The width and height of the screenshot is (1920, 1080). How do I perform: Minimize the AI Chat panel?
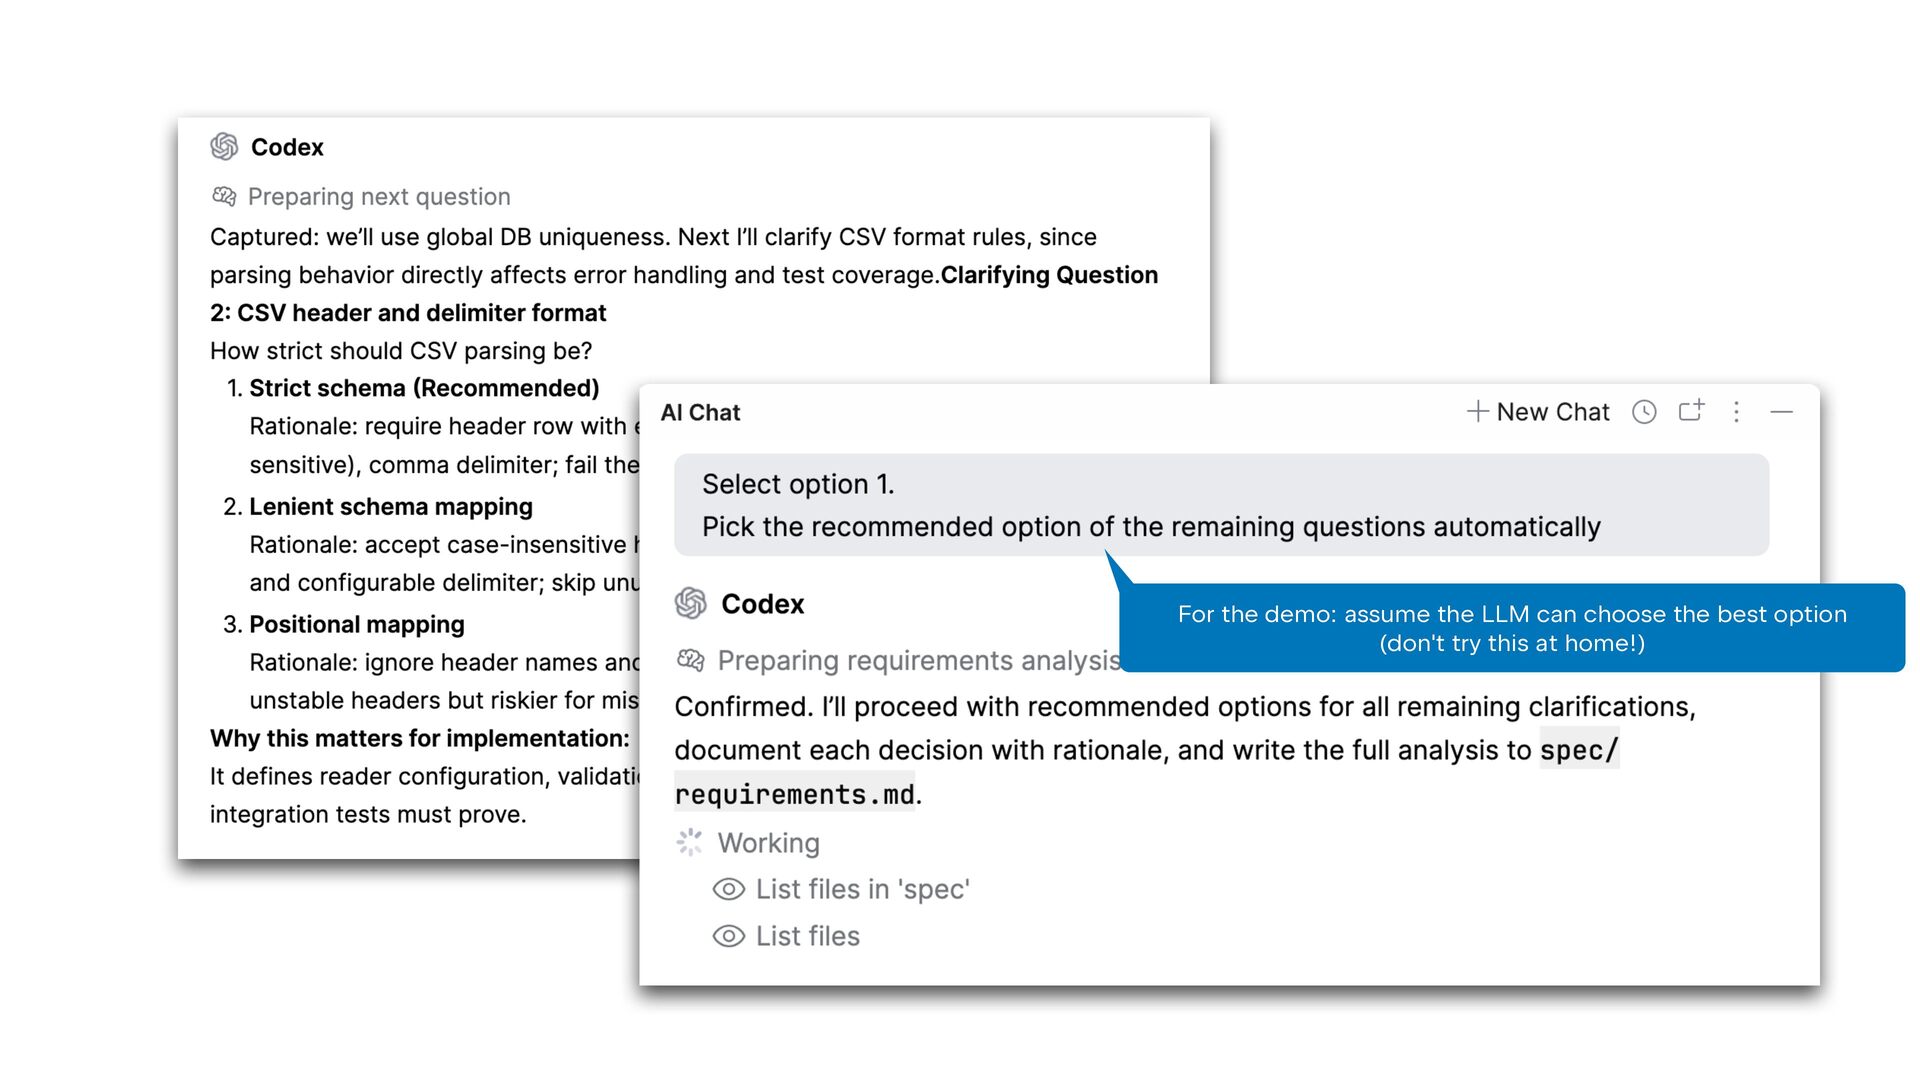[1781, 412]
